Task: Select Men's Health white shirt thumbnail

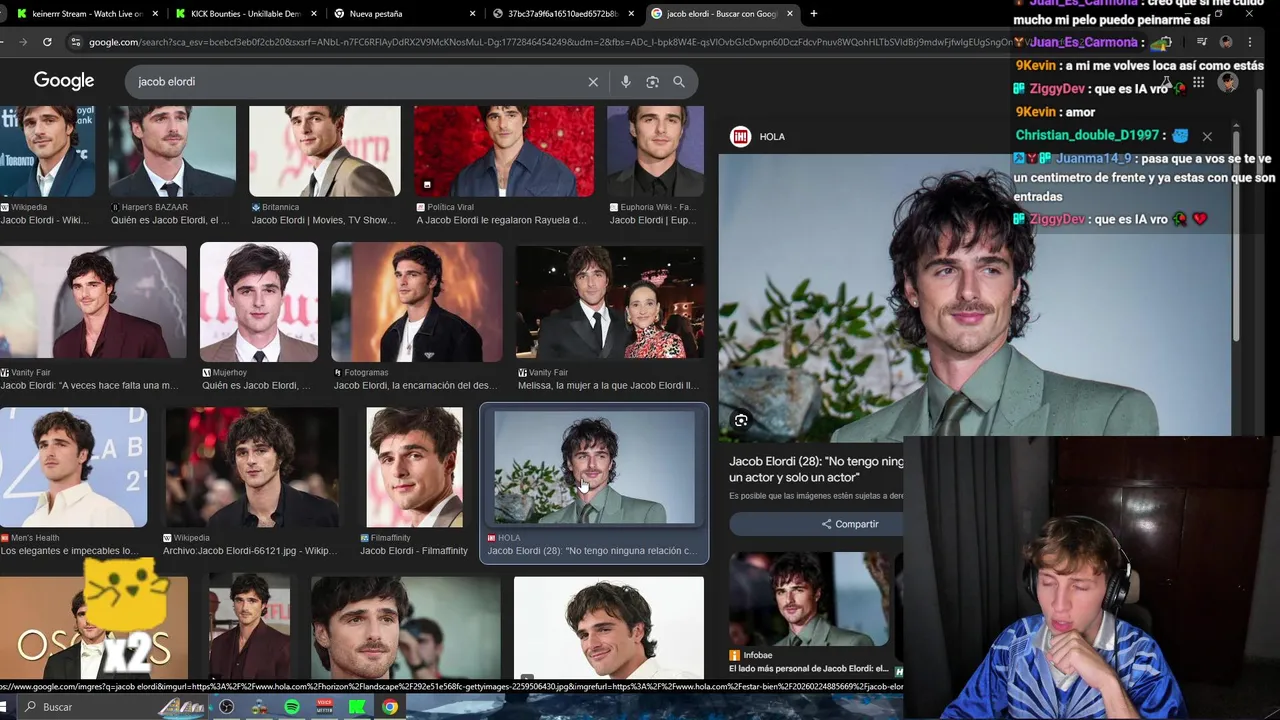Action: tap(73, 467)
